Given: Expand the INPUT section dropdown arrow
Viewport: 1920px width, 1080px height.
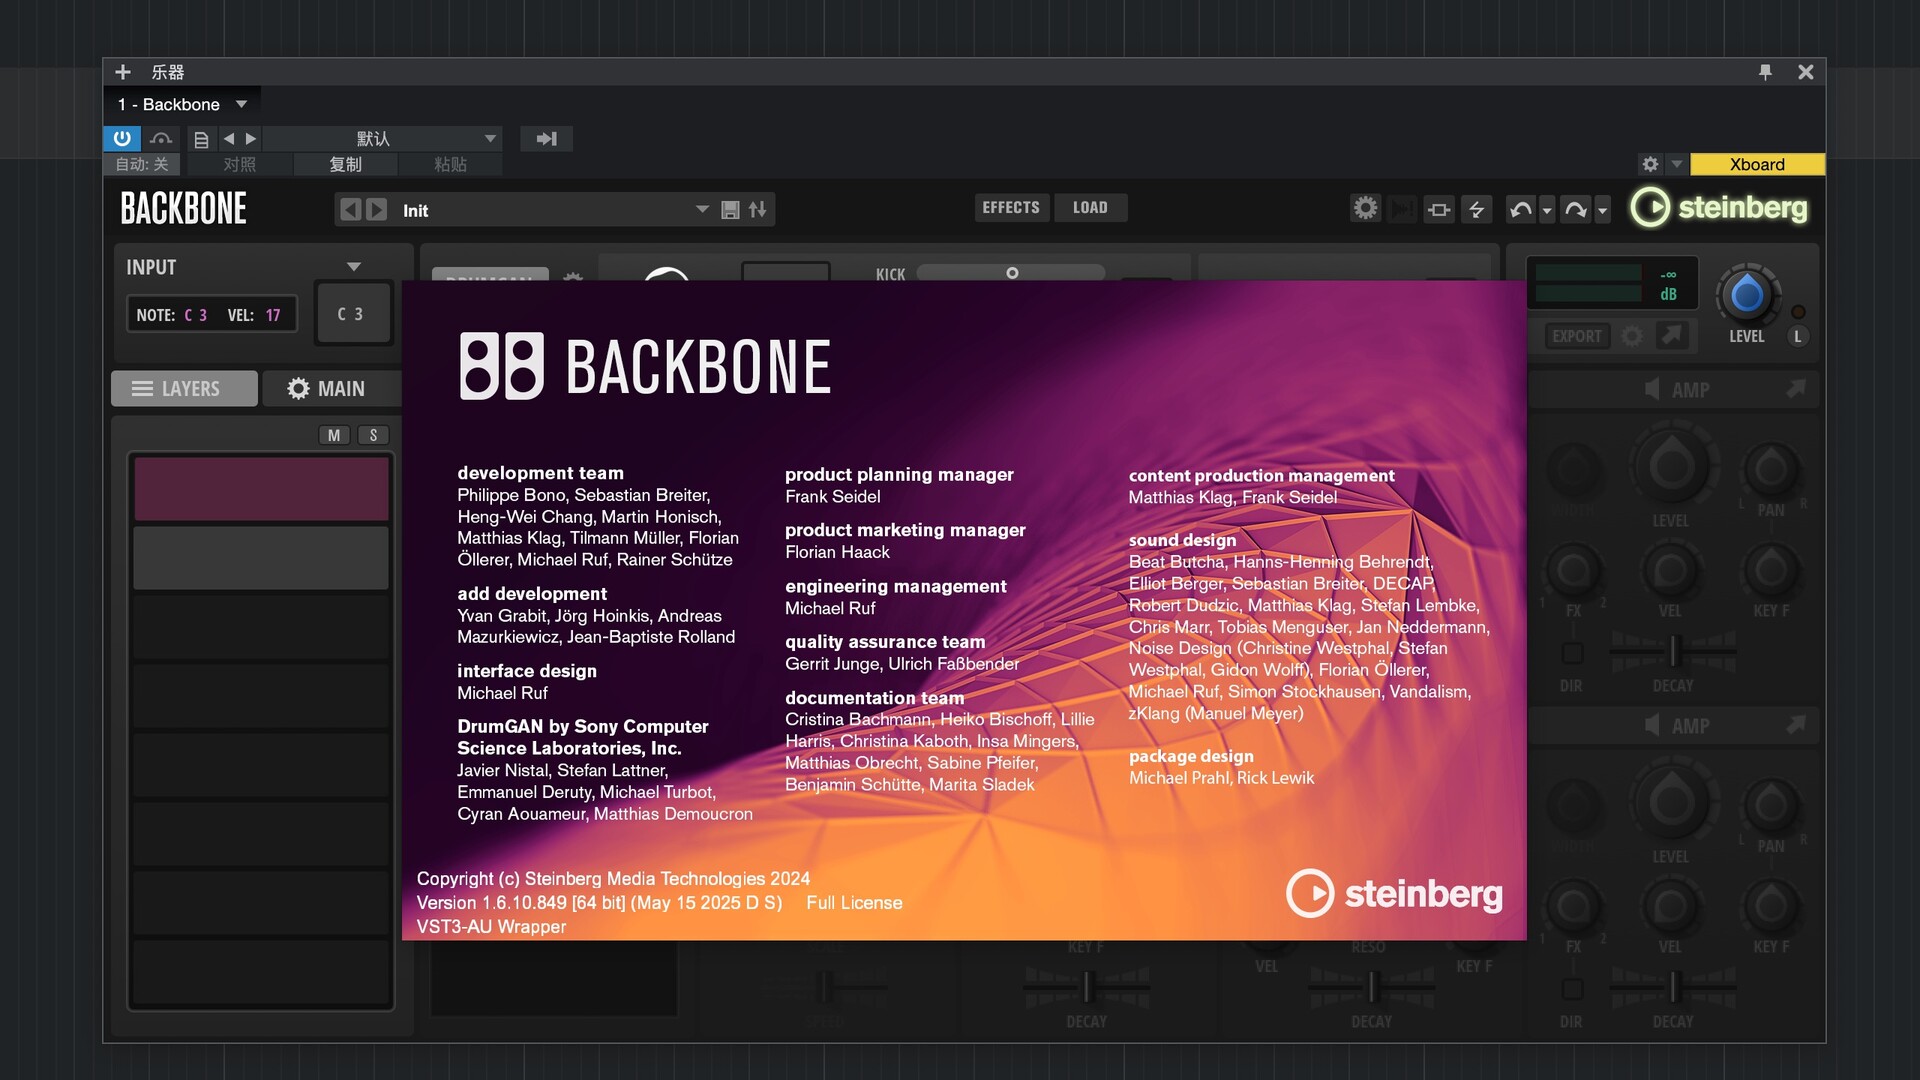Looking at the screenshot, I should [354, 267].
